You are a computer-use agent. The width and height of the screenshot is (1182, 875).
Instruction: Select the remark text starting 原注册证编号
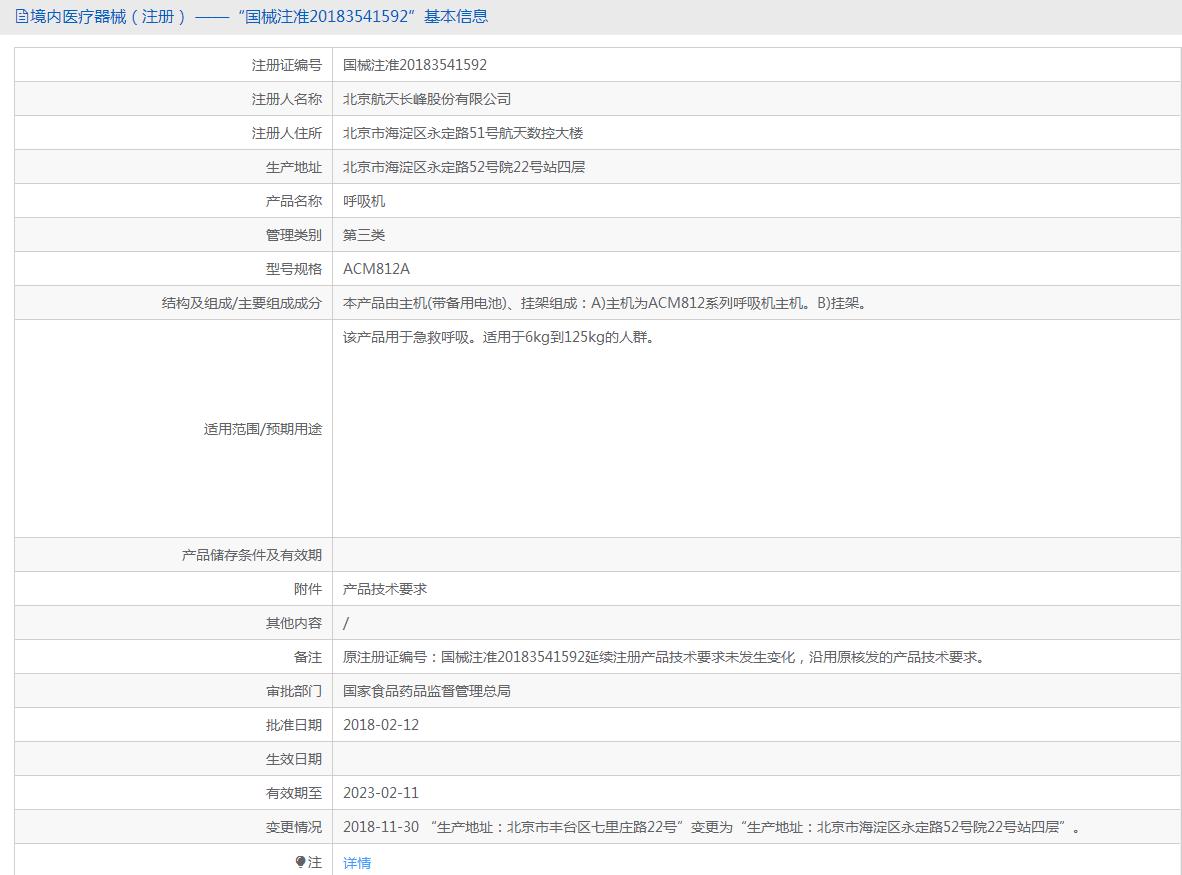coord(664,656)
